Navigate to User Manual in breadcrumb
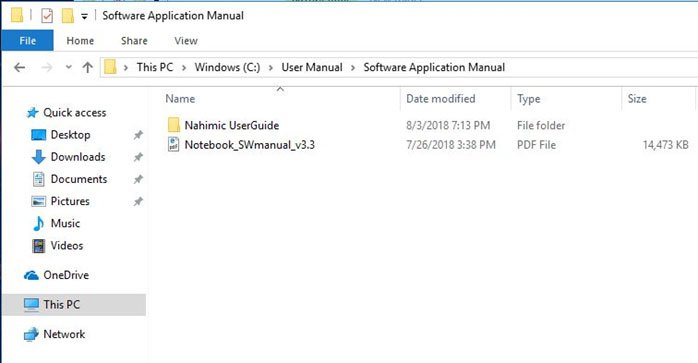Viewport: 698px width, 363px height. coord(312,67)
